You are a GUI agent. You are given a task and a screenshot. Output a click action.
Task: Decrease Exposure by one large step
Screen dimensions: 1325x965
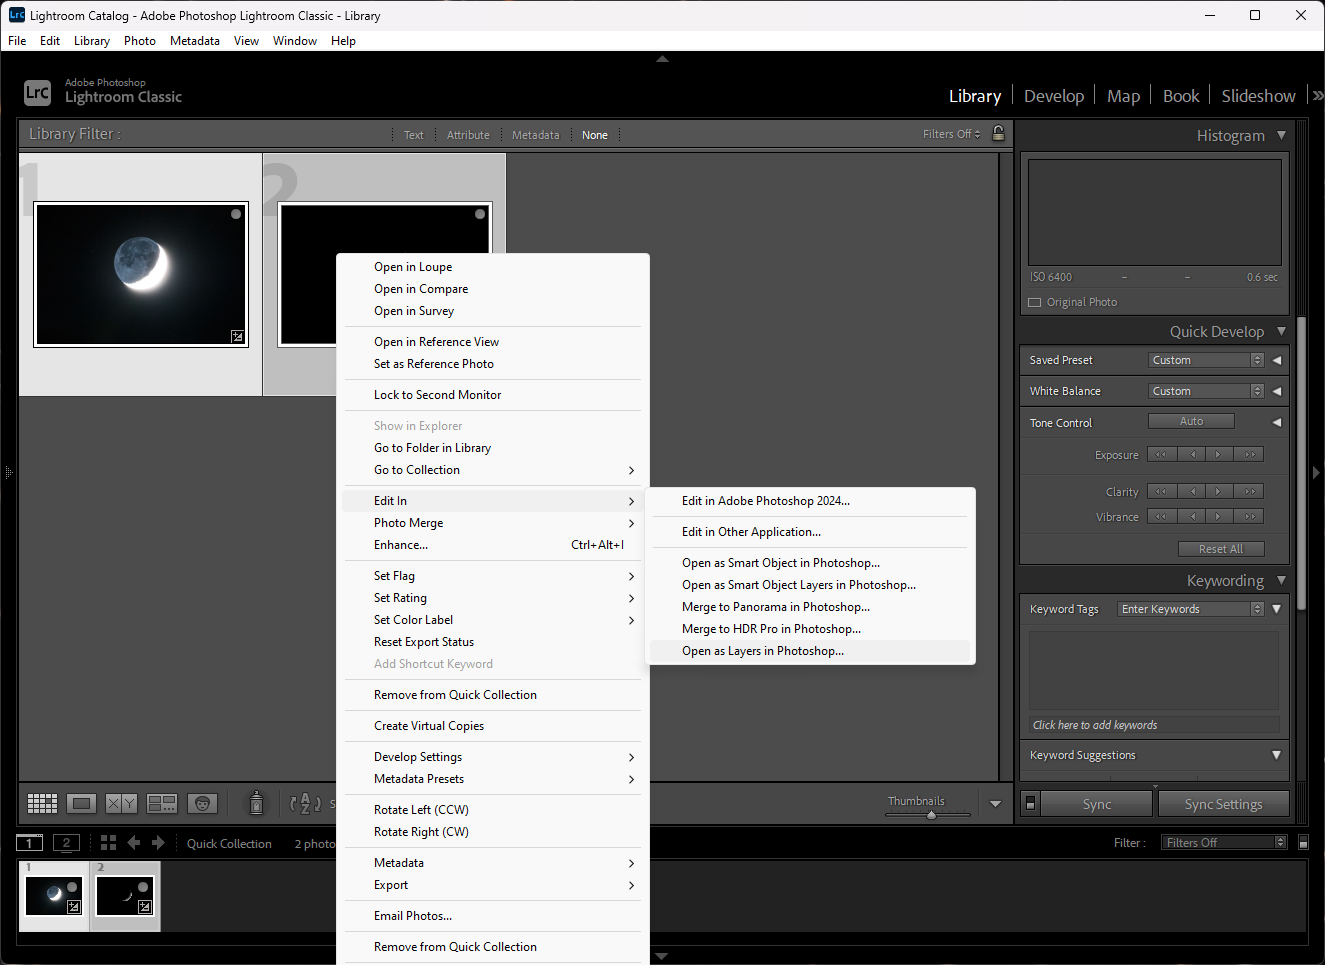(1162, 454)
